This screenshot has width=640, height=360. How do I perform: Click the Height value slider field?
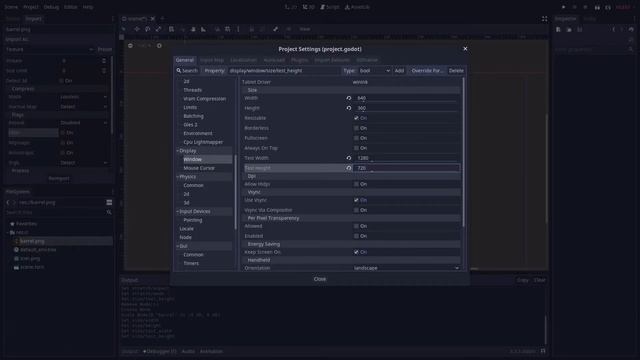pyautogui.click(x=407, y=108)
